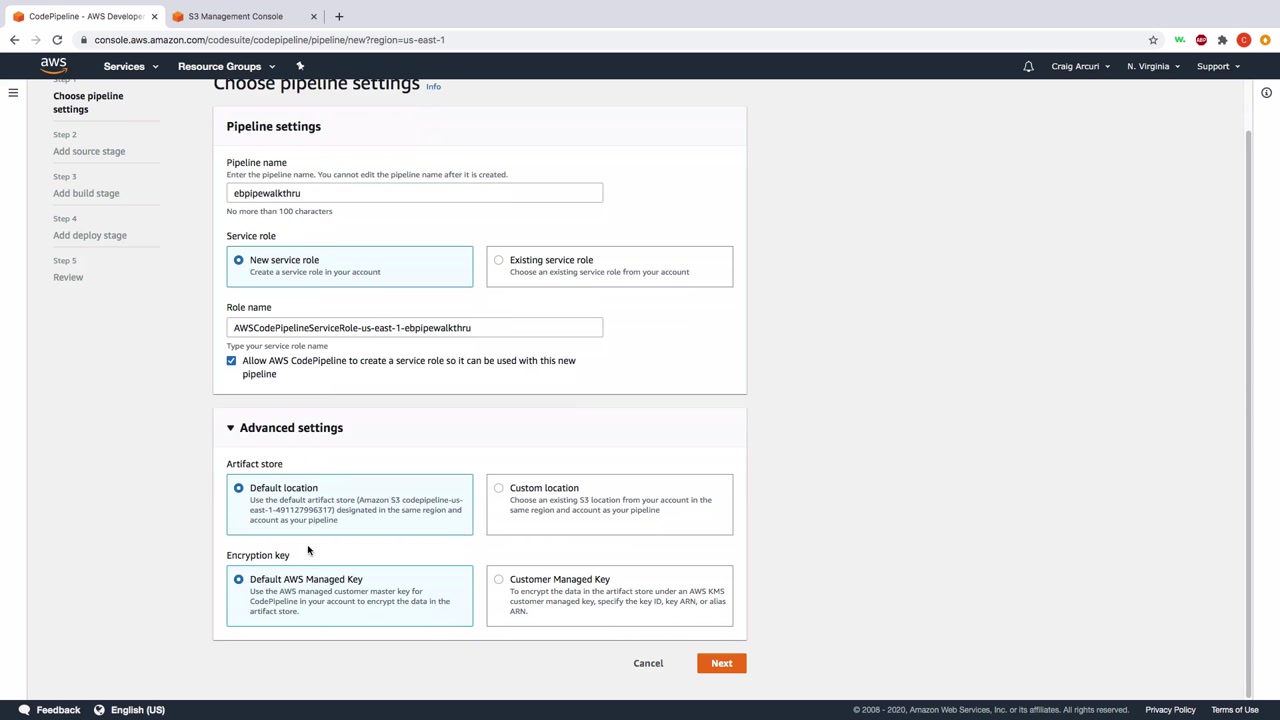Click the browser forward arrow

36,40
